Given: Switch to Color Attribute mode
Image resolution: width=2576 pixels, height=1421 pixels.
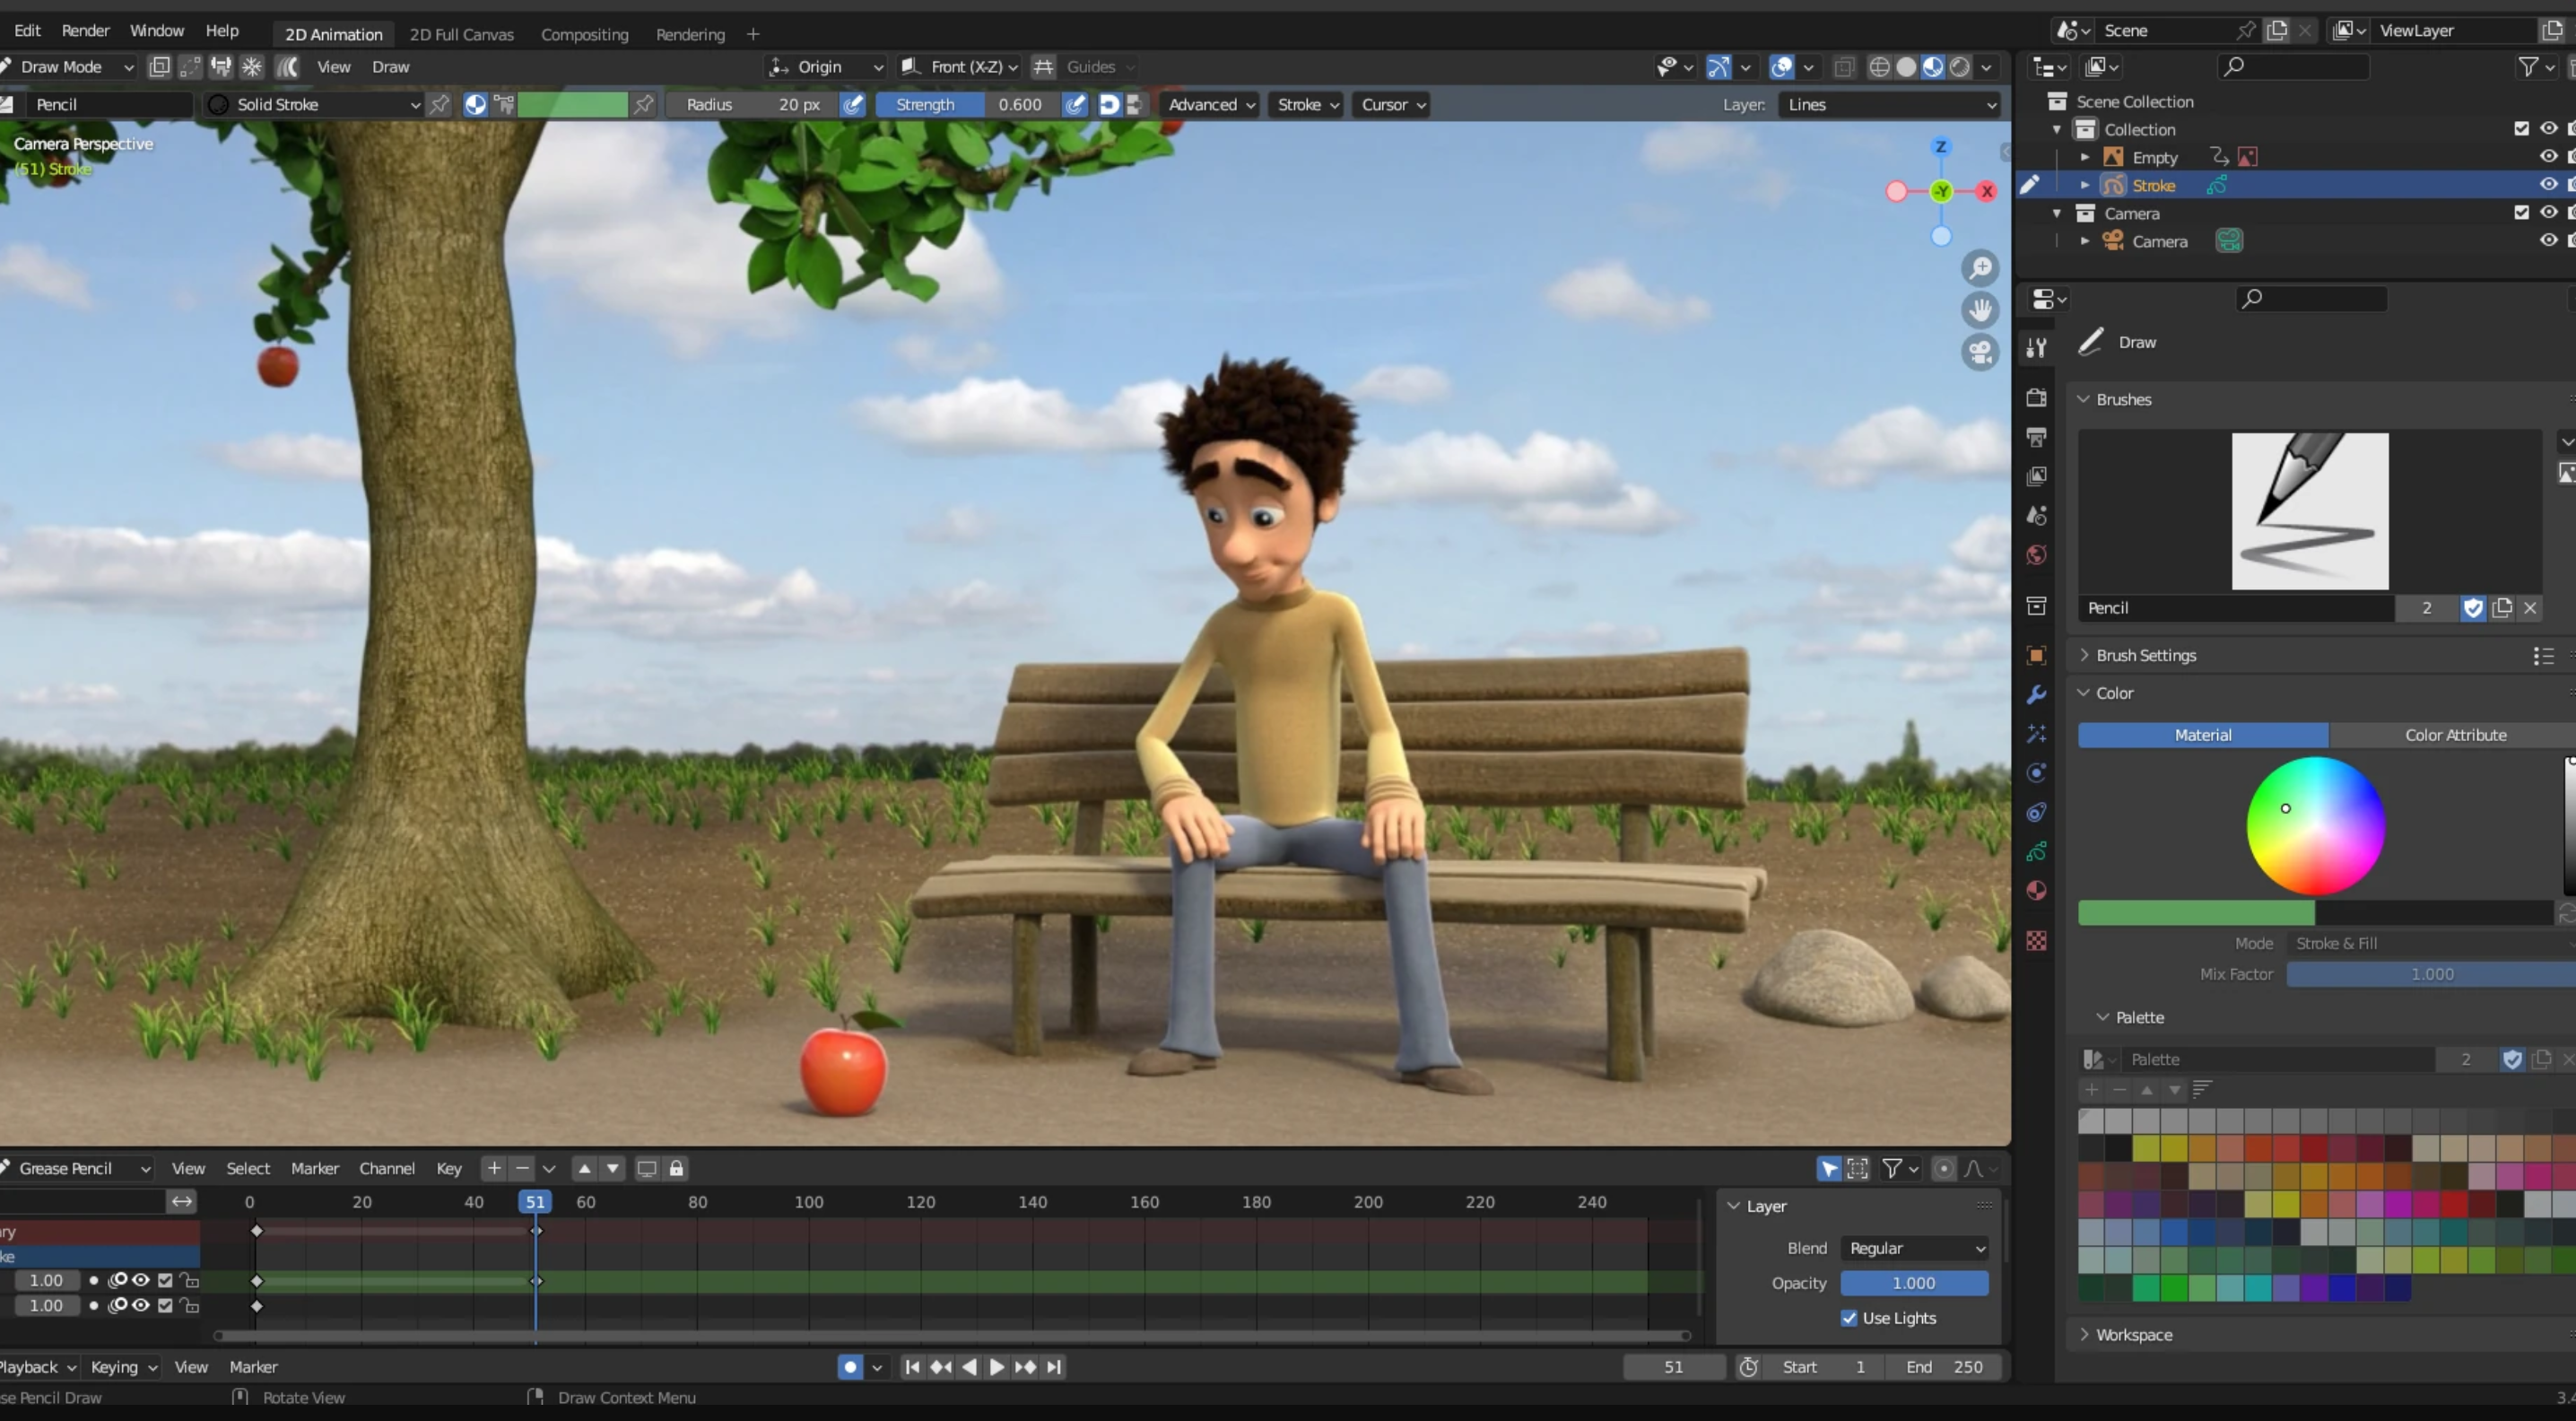Looking at the screenshot, I should pyautogui.click(x=2455, y=735).
